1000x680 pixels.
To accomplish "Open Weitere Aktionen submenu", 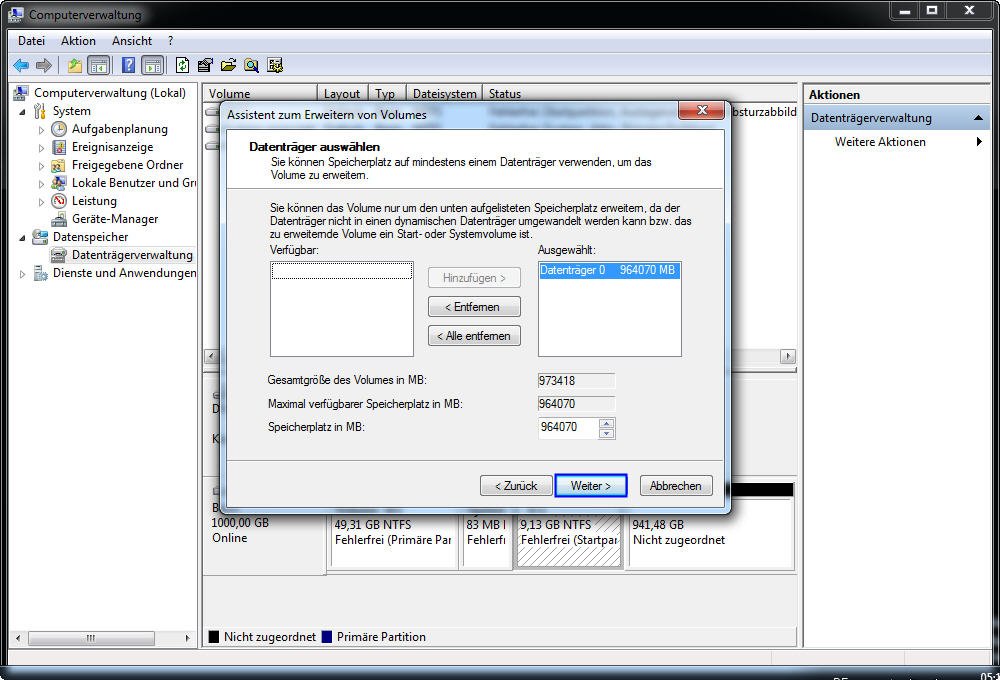I will coord(895,142).
